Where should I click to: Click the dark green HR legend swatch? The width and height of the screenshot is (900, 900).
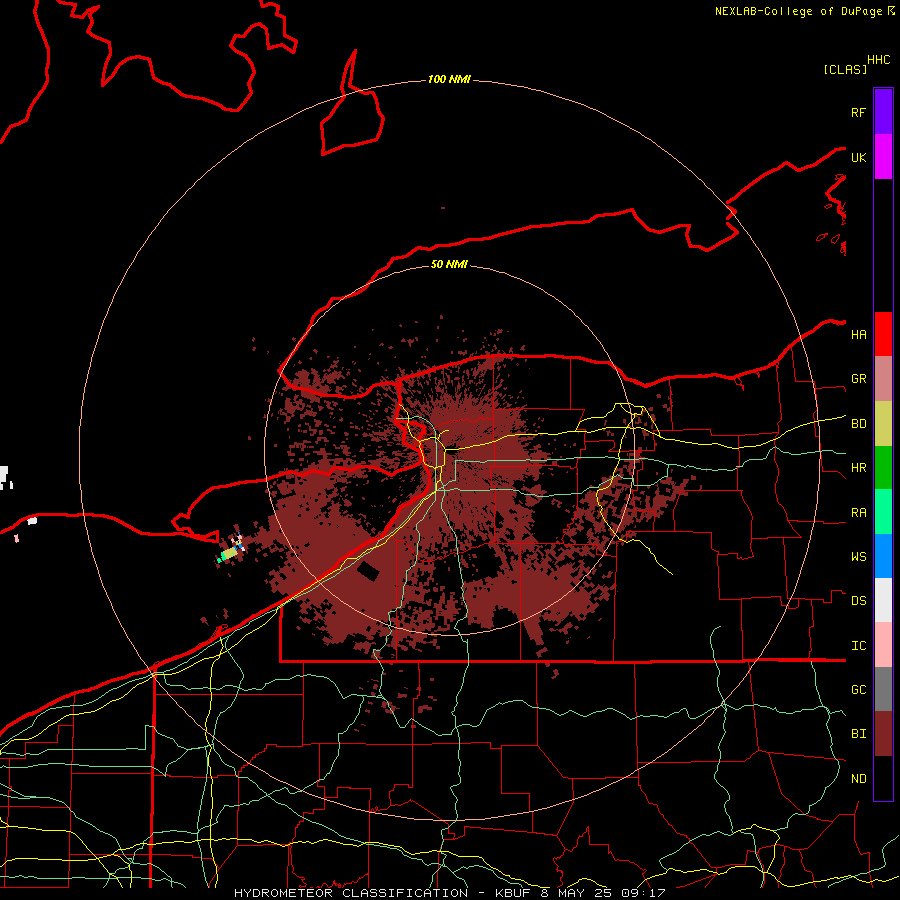883,468
